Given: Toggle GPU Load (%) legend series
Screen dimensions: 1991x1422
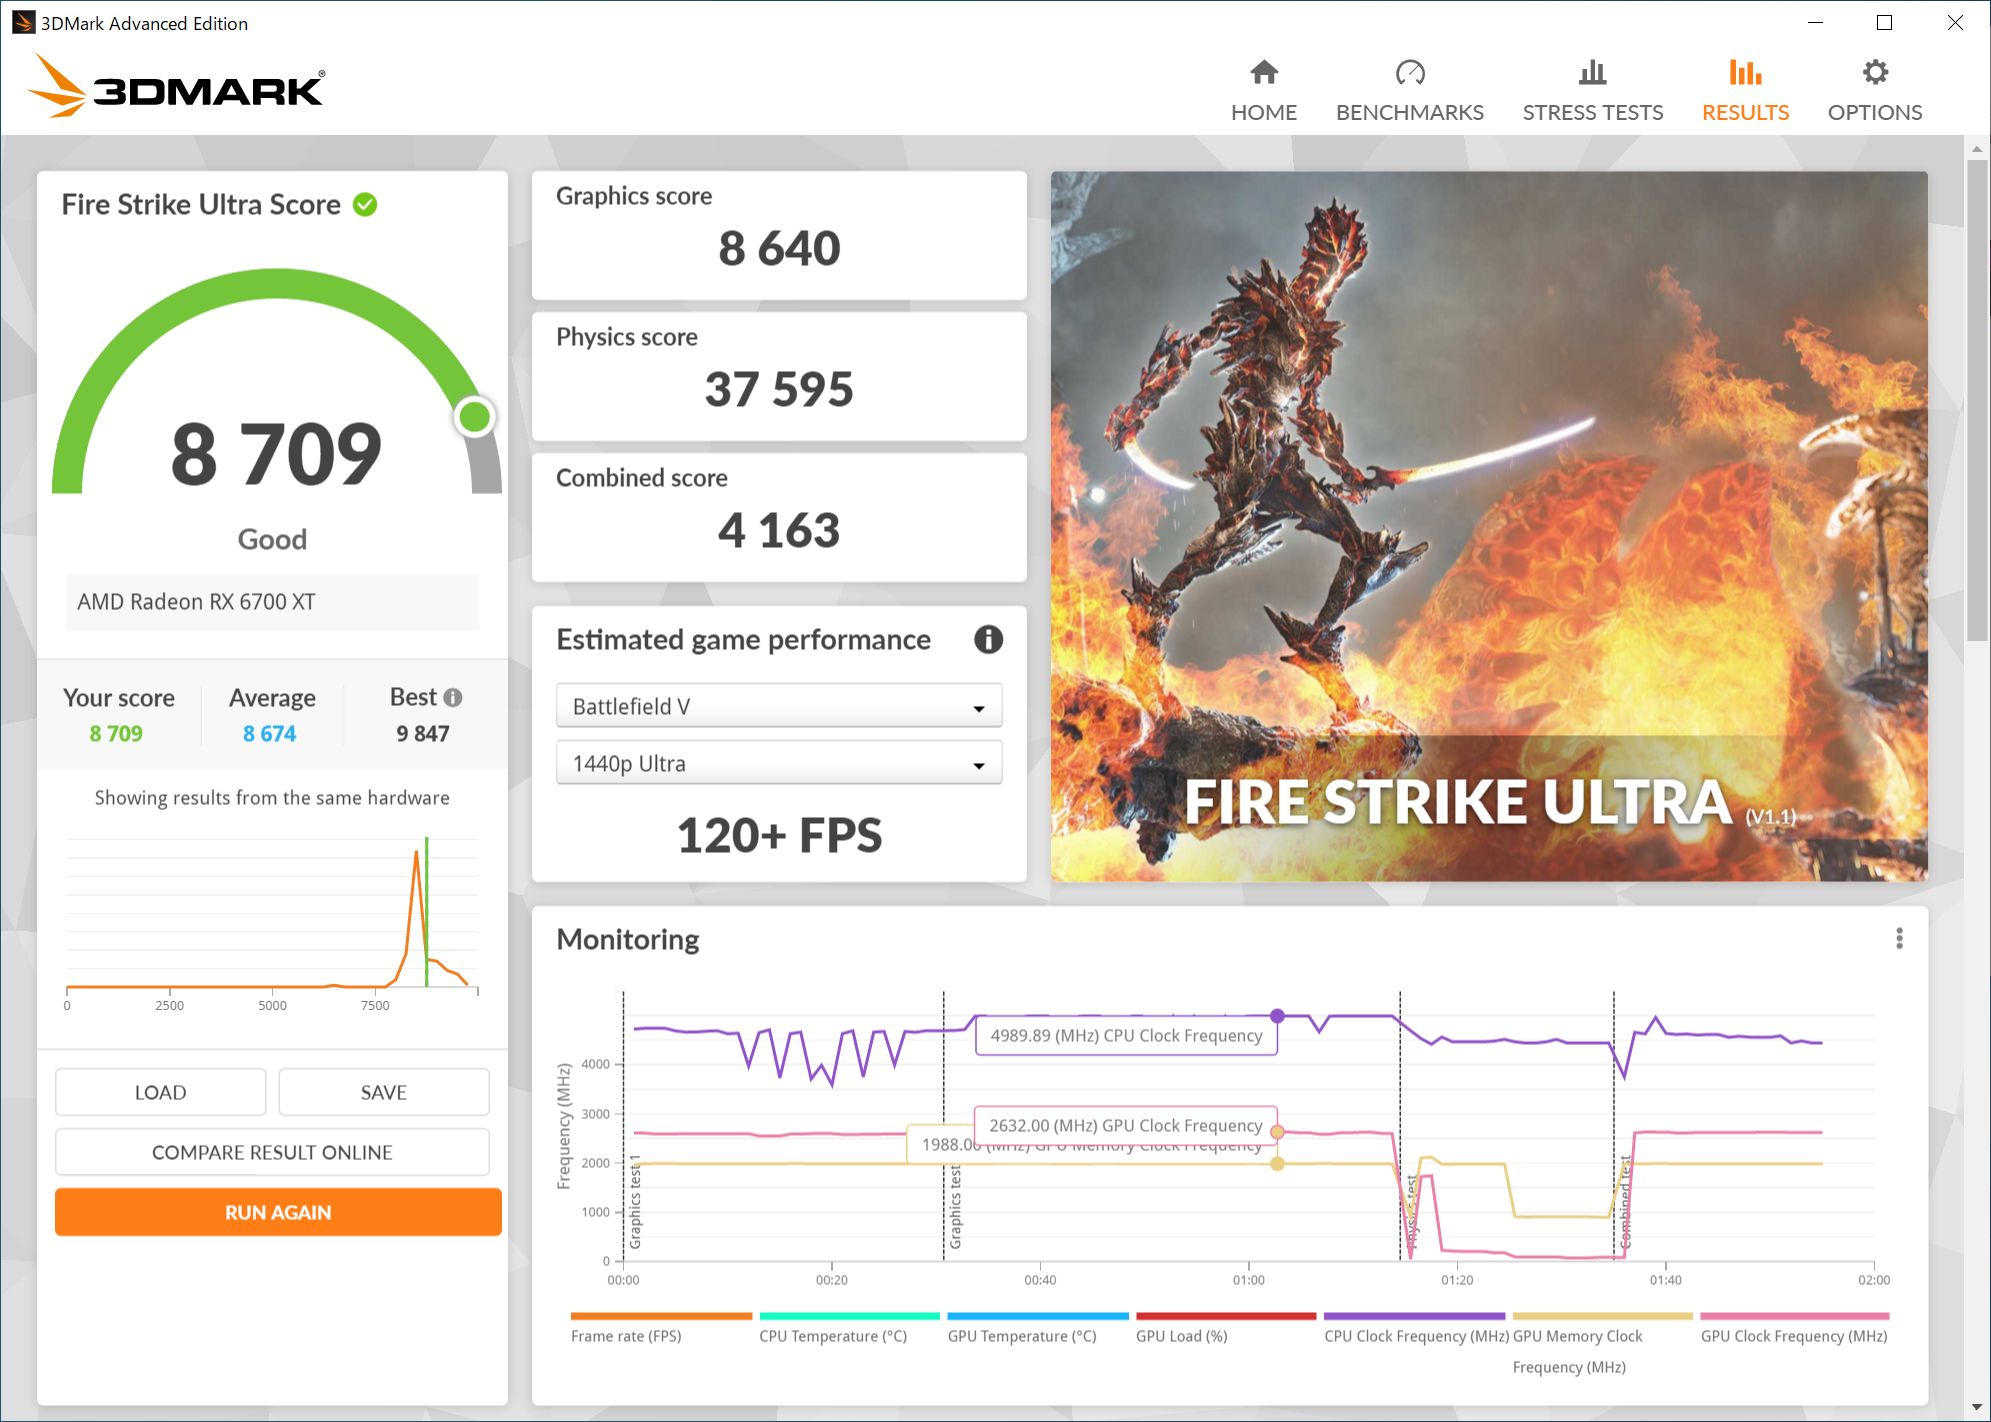Looking at the screenshot, I should click(1181, 1336).
